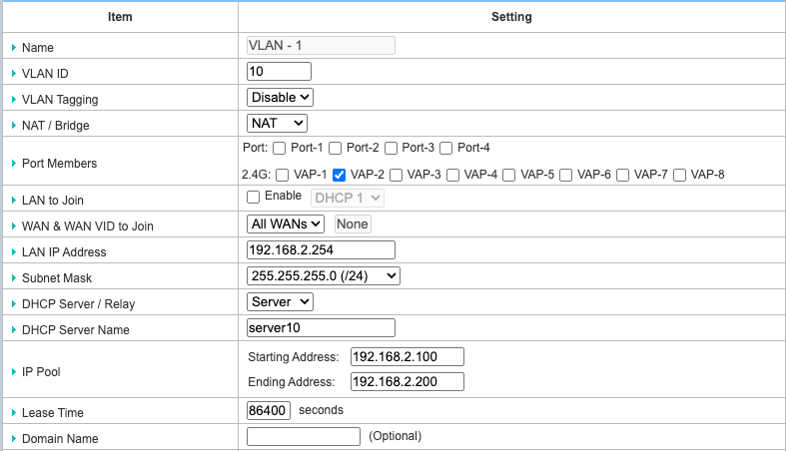Click the arrow icon beside Port Members

click(13, 163)
